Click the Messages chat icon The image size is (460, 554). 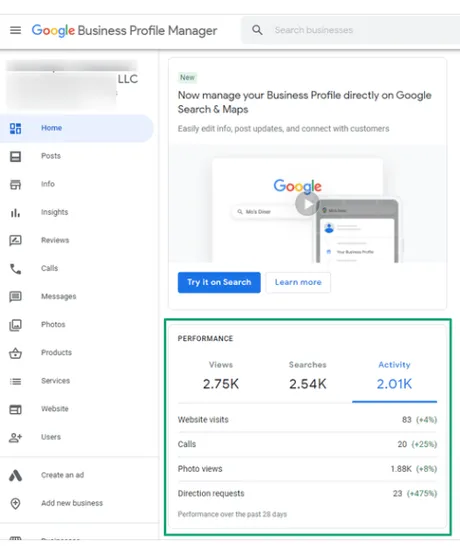(x=15, y=297)
